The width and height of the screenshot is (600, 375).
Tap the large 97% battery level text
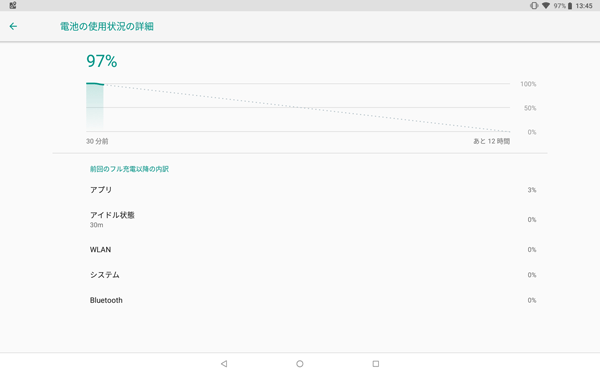[102, 61]
